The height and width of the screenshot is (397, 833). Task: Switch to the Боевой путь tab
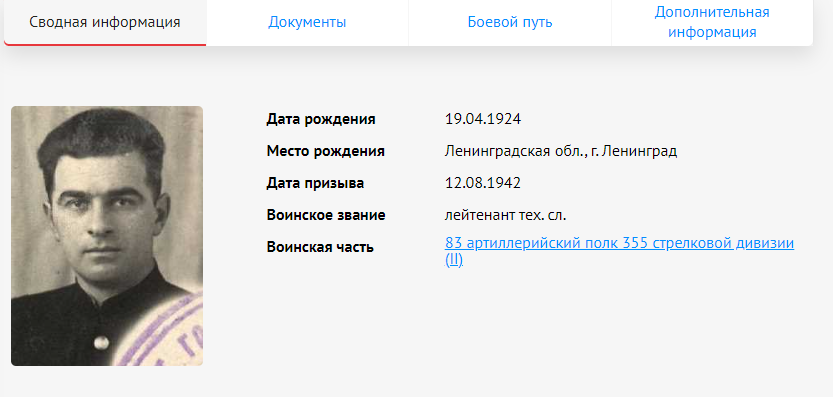point(509,22)
